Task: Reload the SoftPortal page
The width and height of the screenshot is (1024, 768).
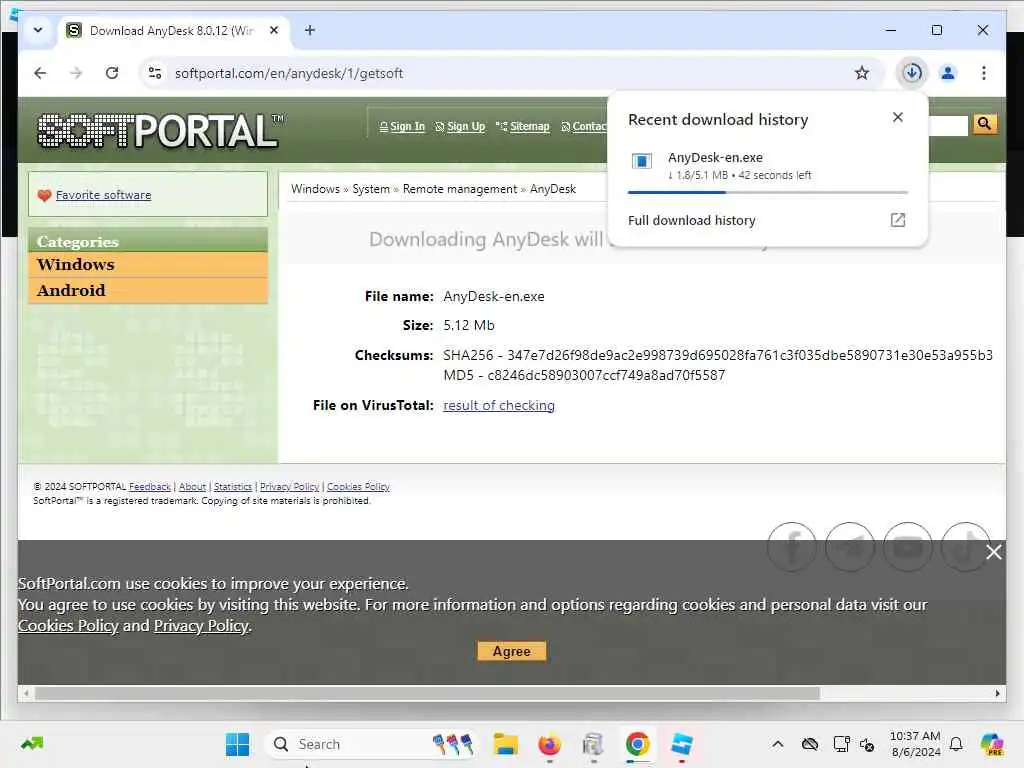Action: click(112, 73)
